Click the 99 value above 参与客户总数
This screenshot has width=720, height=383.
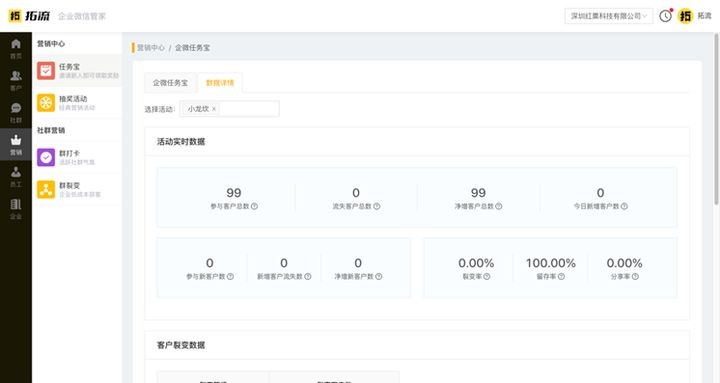coord(234,193)
